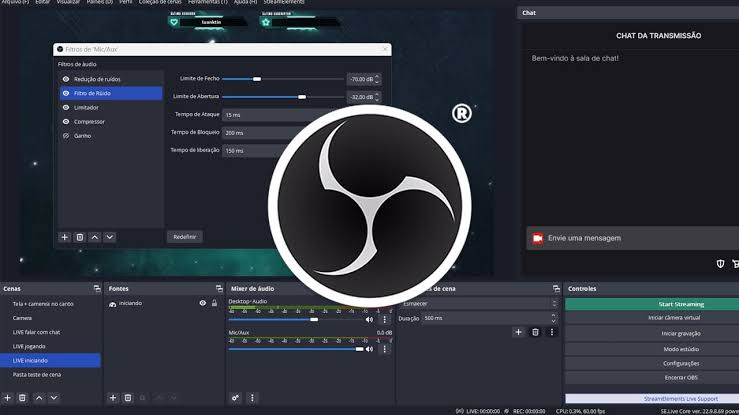Viewport: 739px width, 415px height.
Task: Delete the scene transition
Action: point(535,332)
